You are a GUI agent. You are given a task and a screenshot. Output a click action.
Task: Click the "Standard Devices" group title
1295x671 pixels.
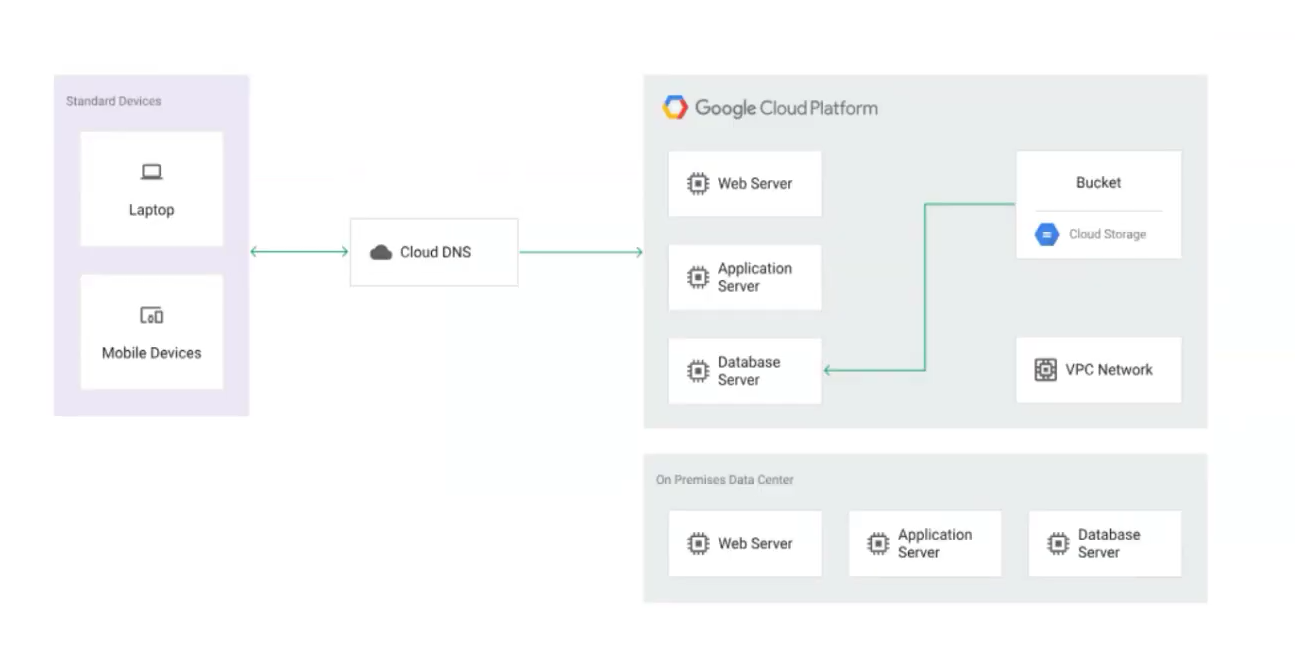pos(113,101)
